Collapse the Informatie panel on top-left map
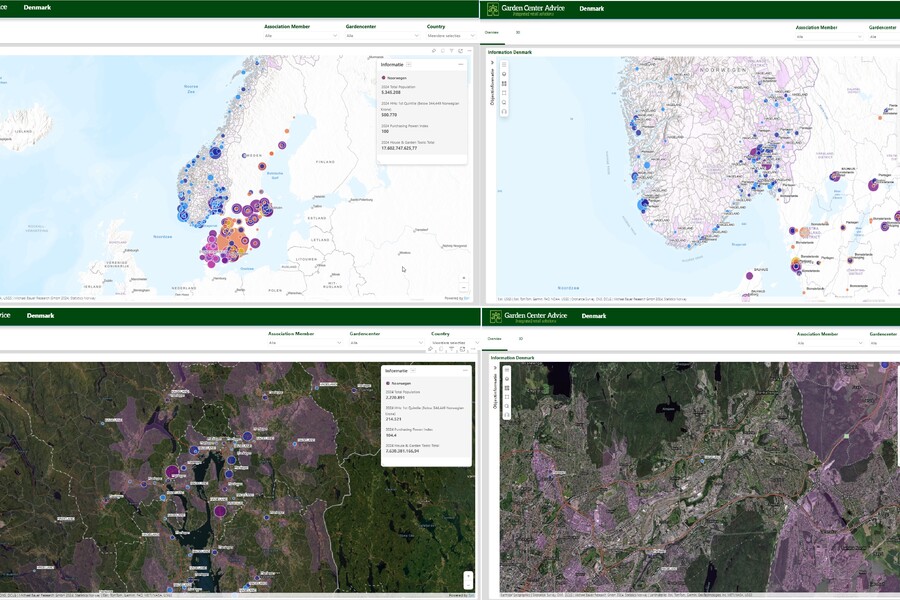 pos(460,64)
